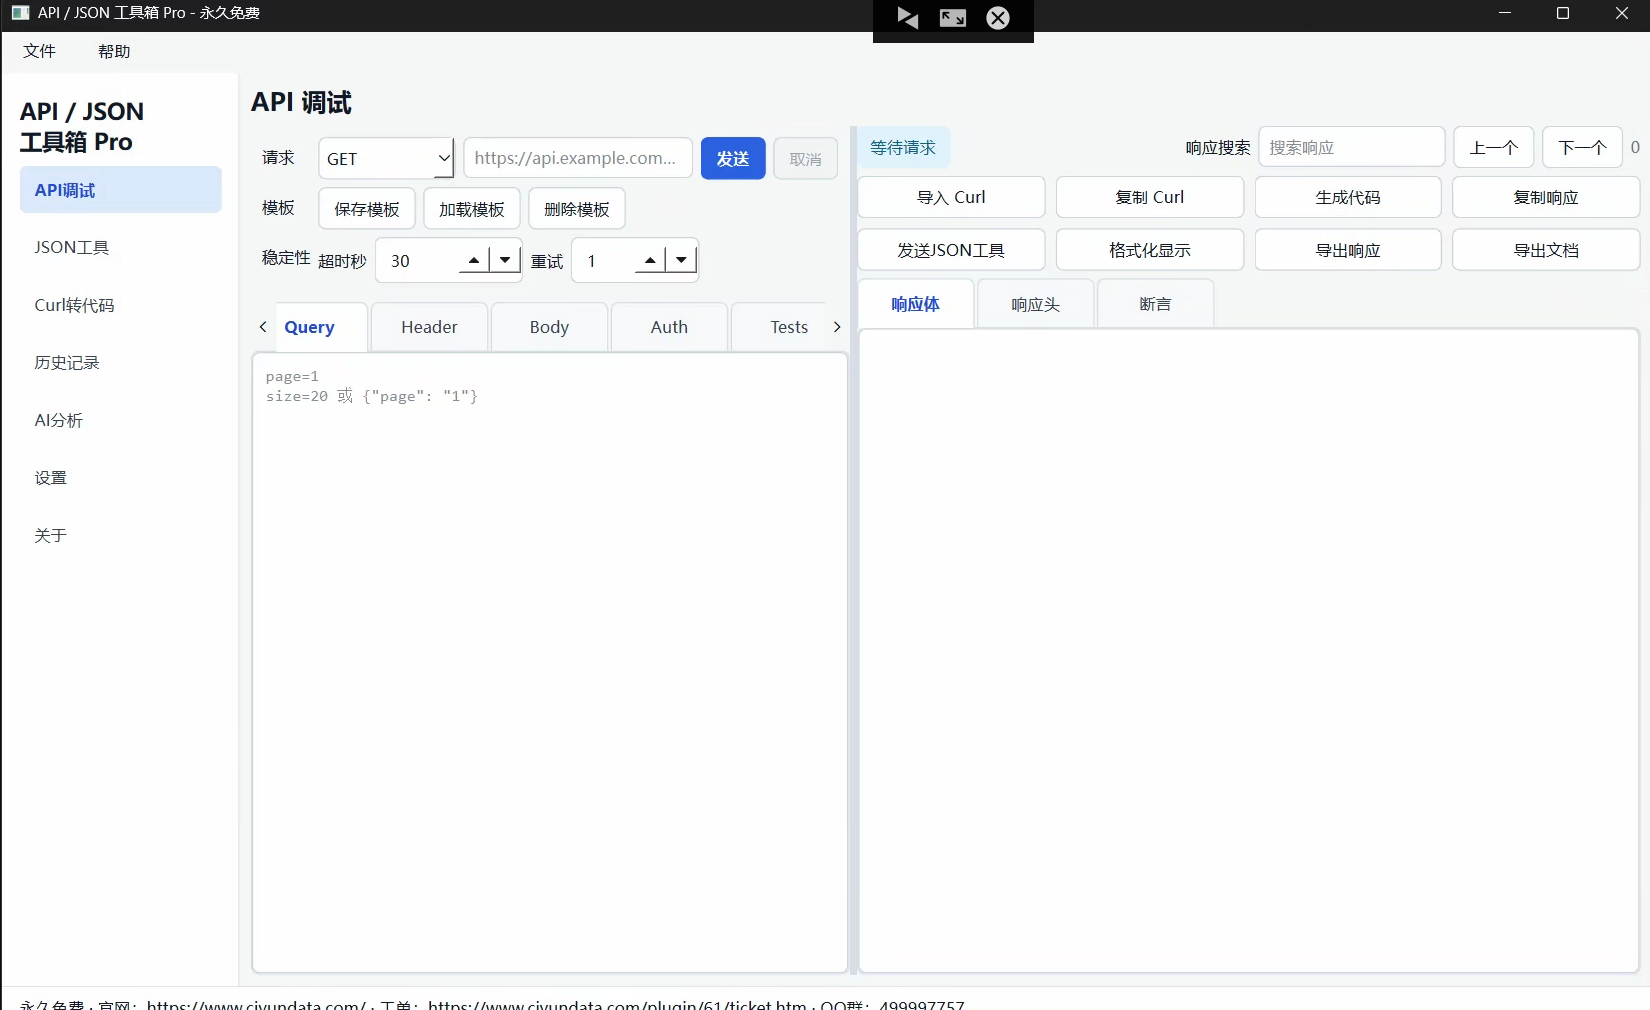Click 复制 Curl button
The width and height of the screenshot is (1650, 1010).
pos(1150,197)
